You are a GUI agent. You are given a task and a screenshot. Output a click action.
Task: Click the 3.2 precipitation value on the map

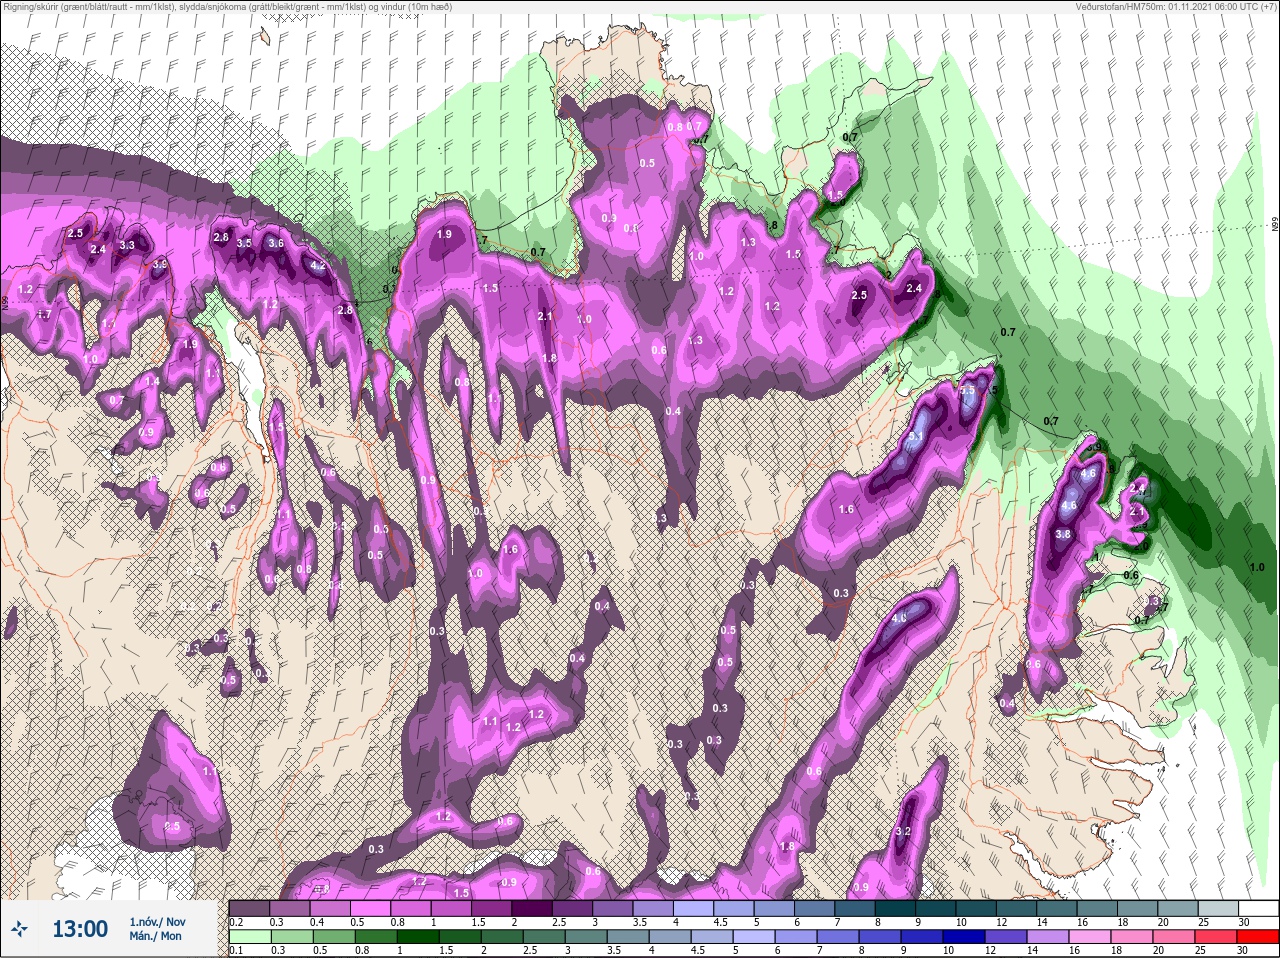click(903, 831)
